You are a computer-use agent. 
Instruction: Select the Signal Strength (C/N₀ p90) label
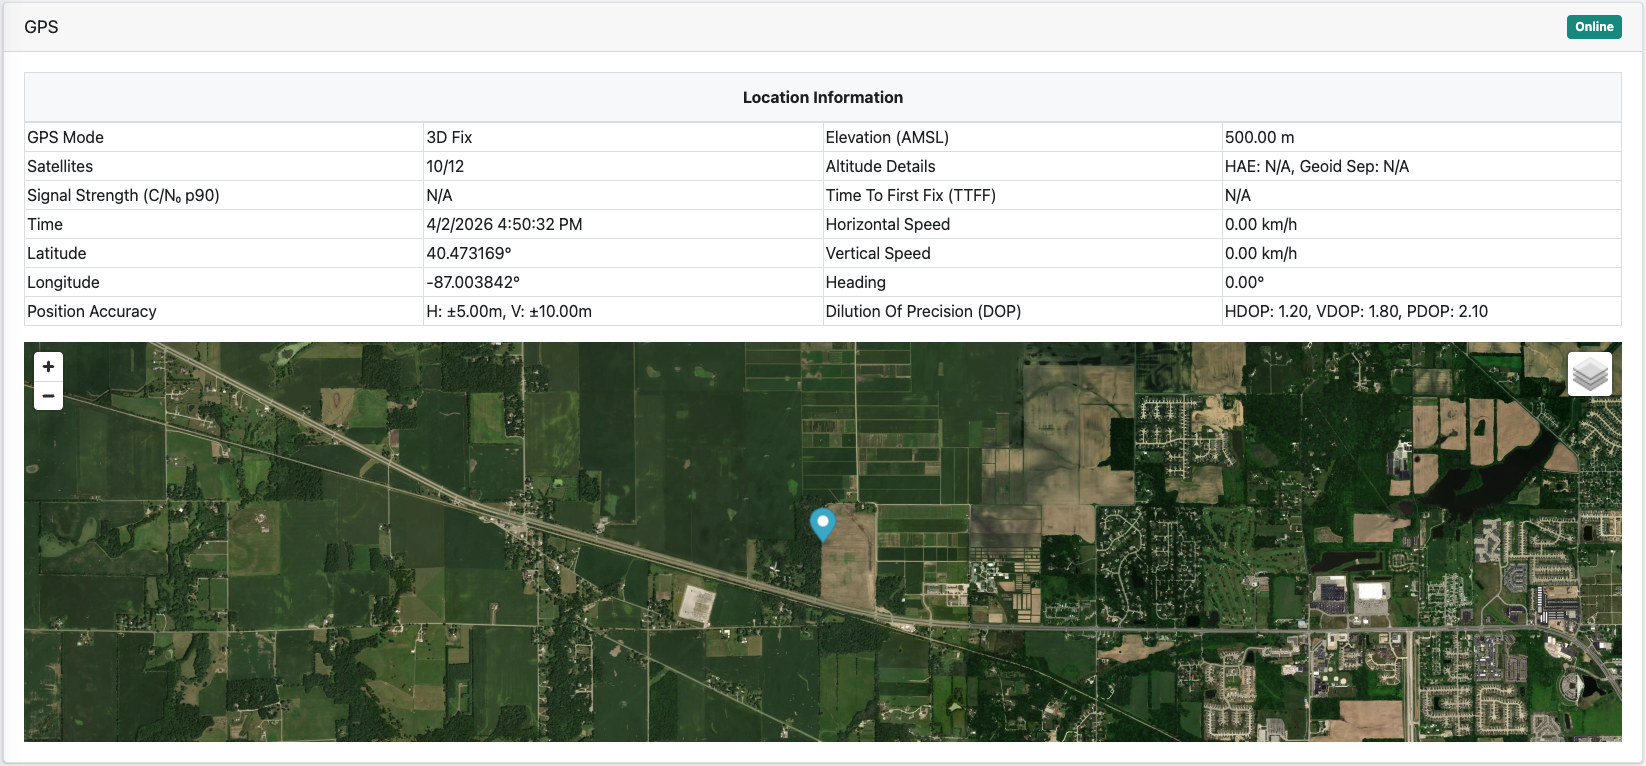coord(123,195)
